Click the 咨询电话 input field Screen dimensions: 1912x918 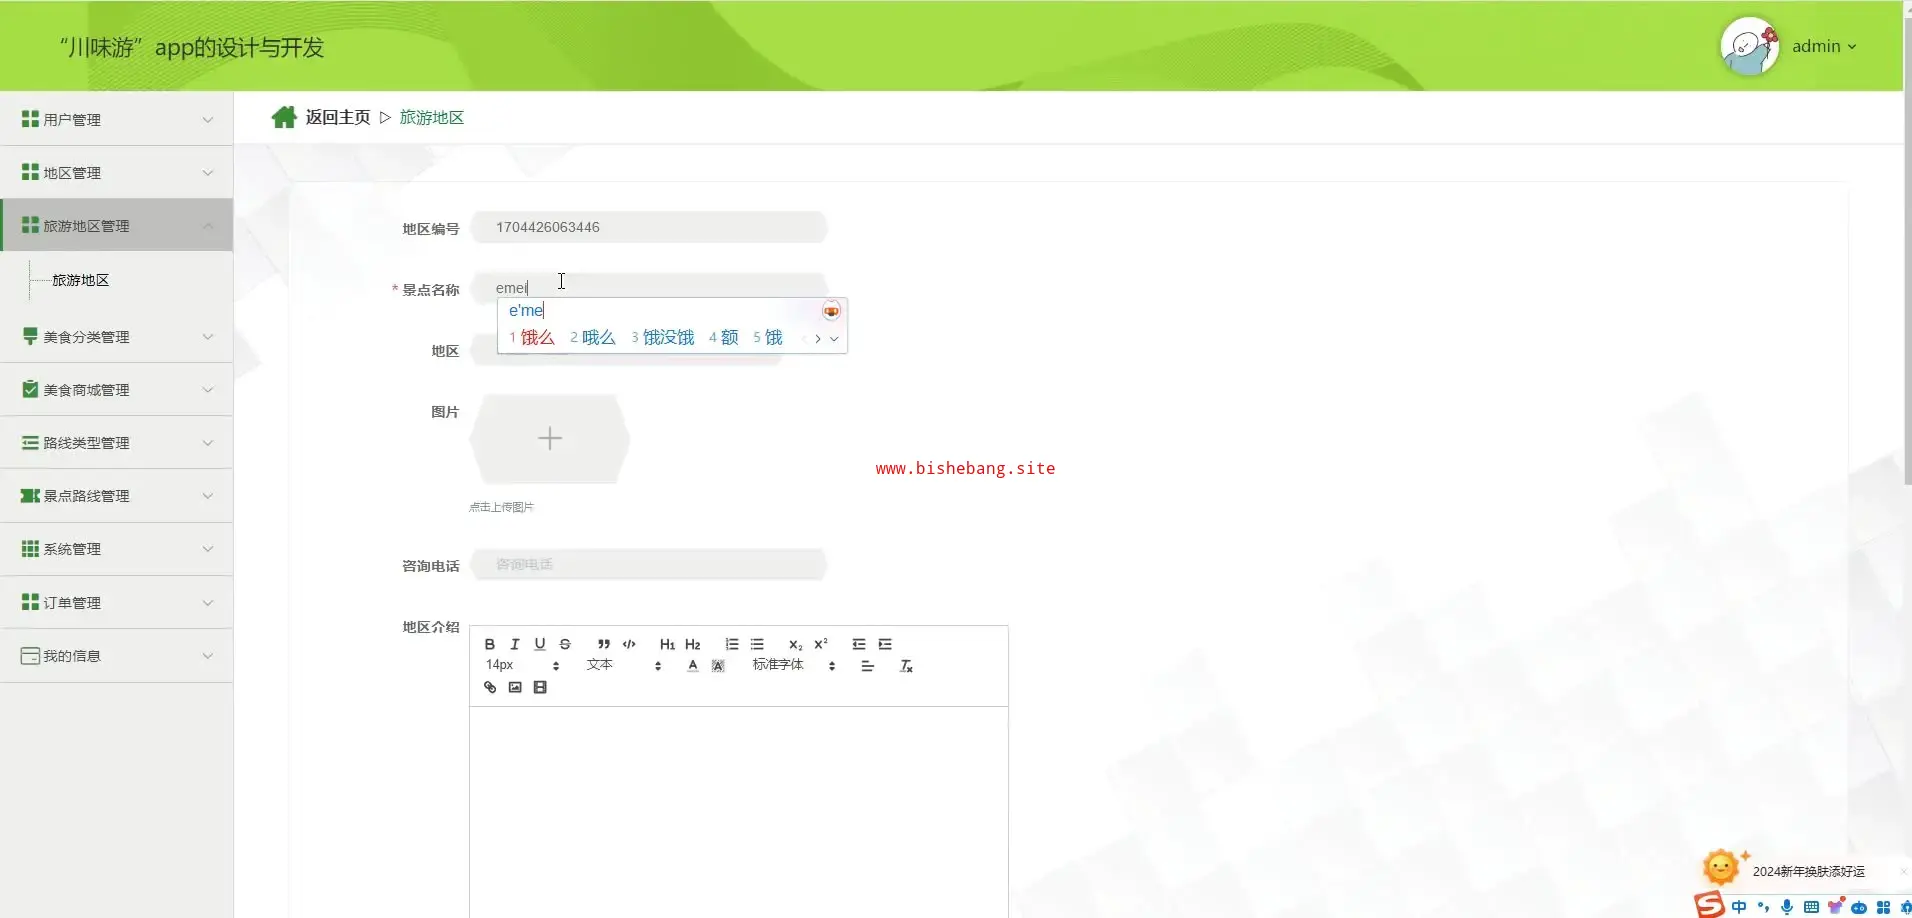tap(649, 564)
